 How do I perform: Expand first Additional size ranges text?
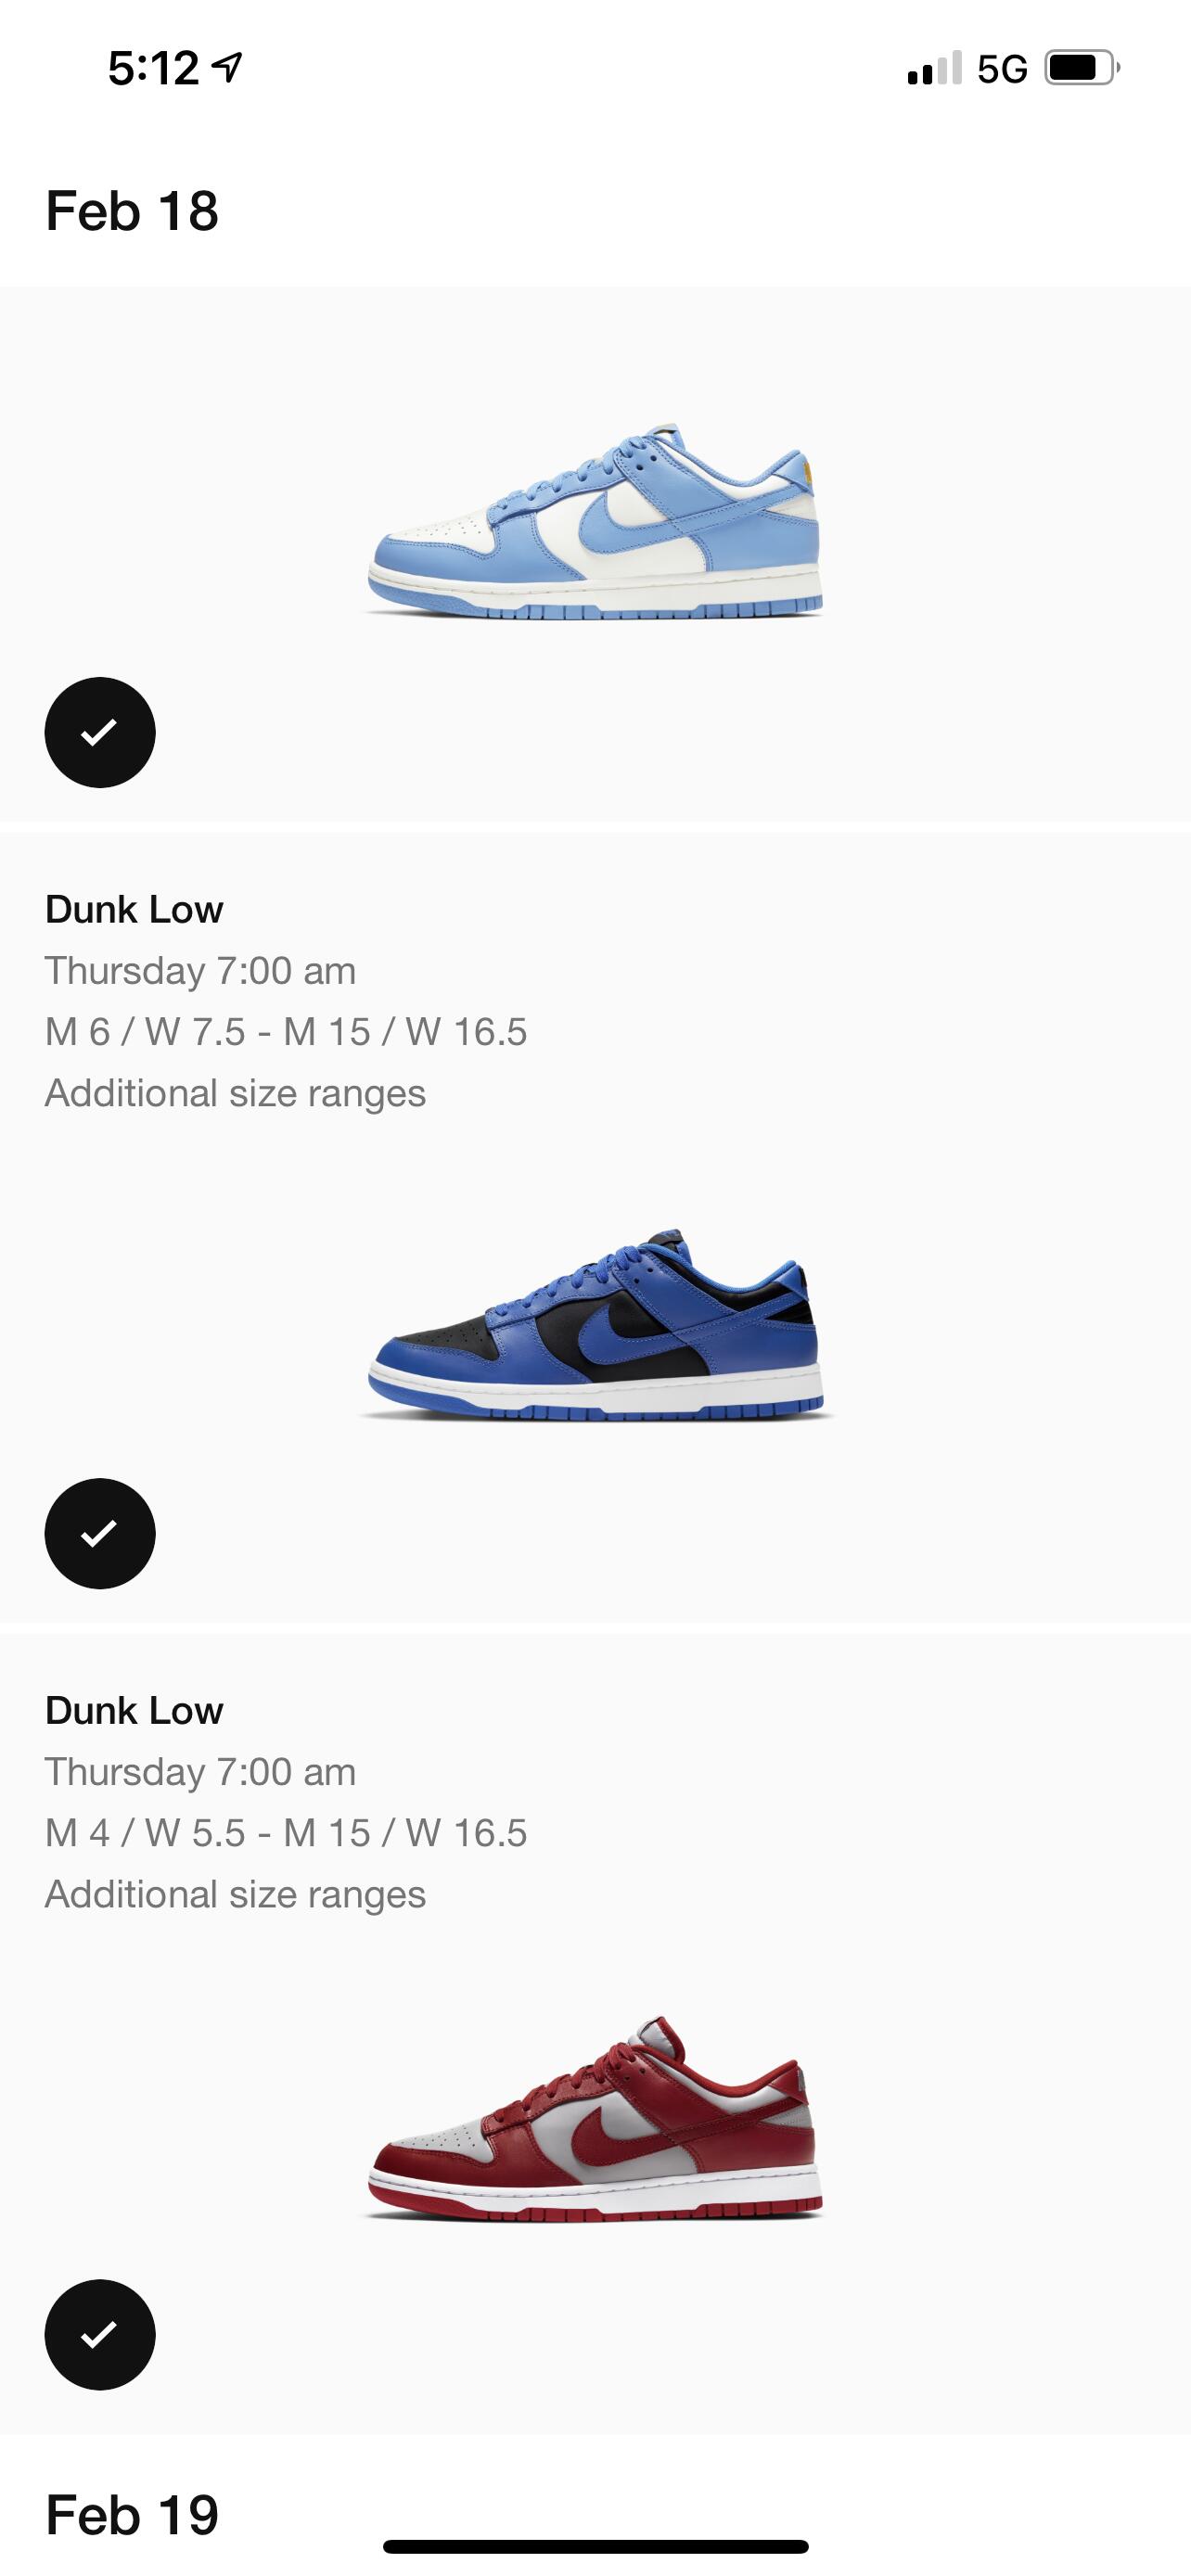[x=235, y=1093]
